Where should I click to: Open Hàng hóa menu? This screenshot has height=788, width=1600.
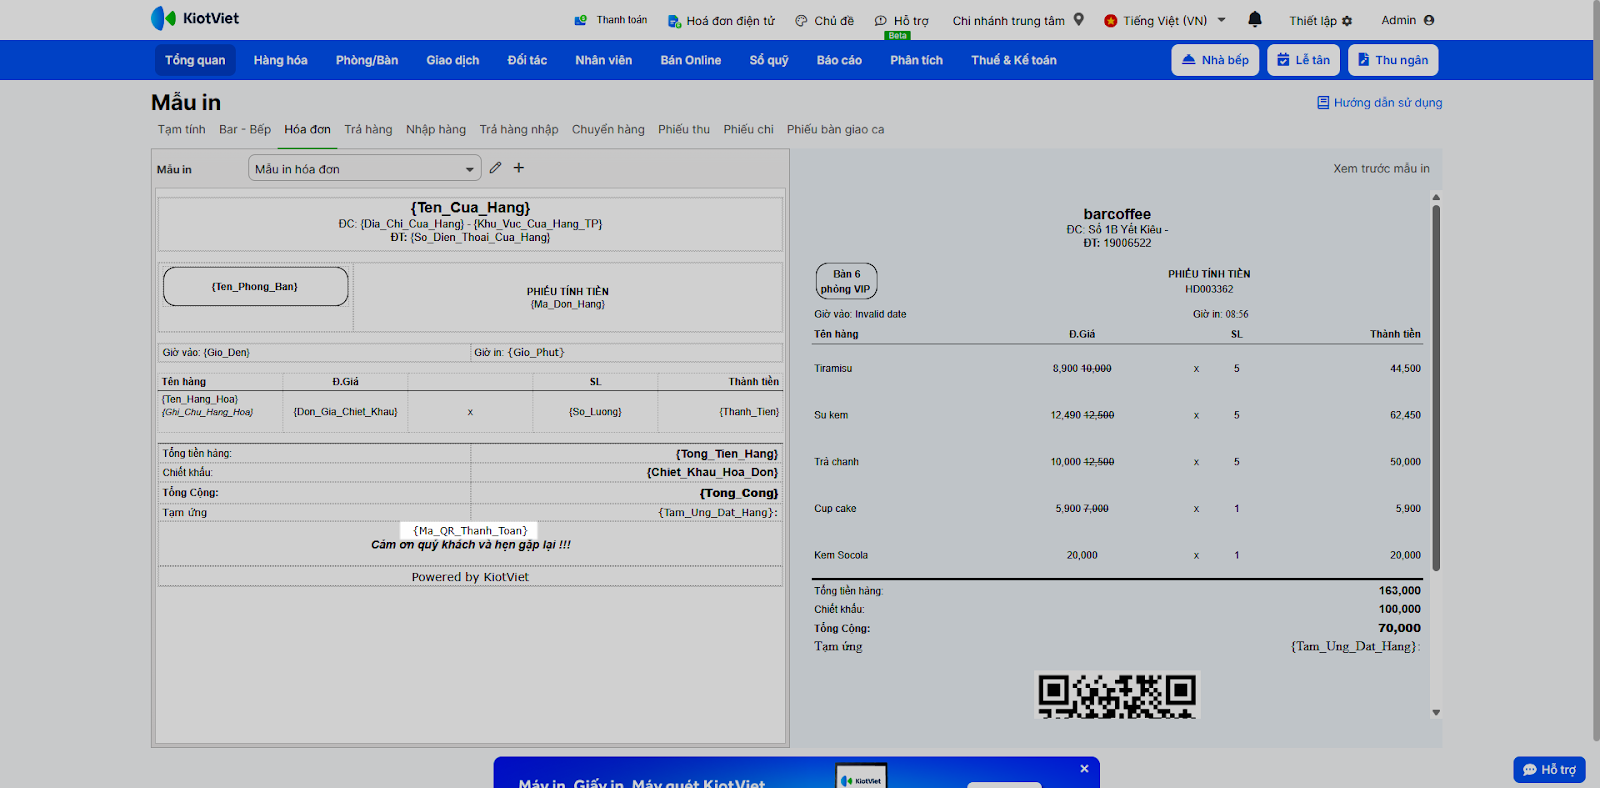[280, 60]
